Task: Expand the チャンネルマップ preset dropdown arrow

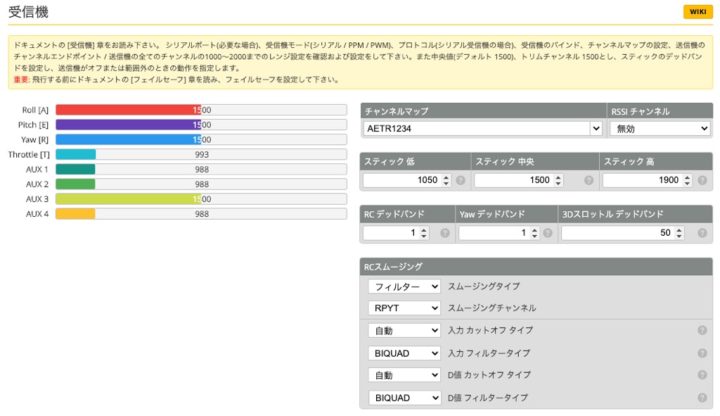Action: (x=596, y=129)
